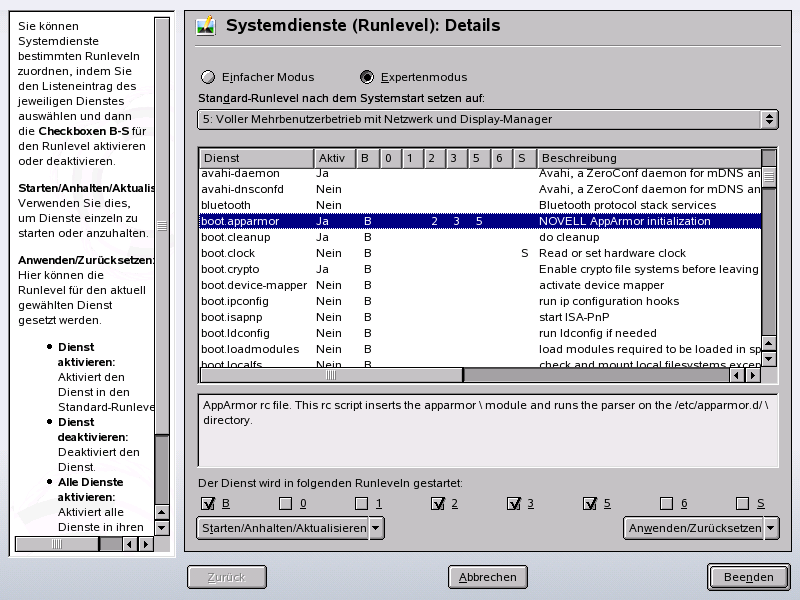Screen dimensions: 800x600
Task: Sort table by Dienst column header
Action: (x=256, y=158)
